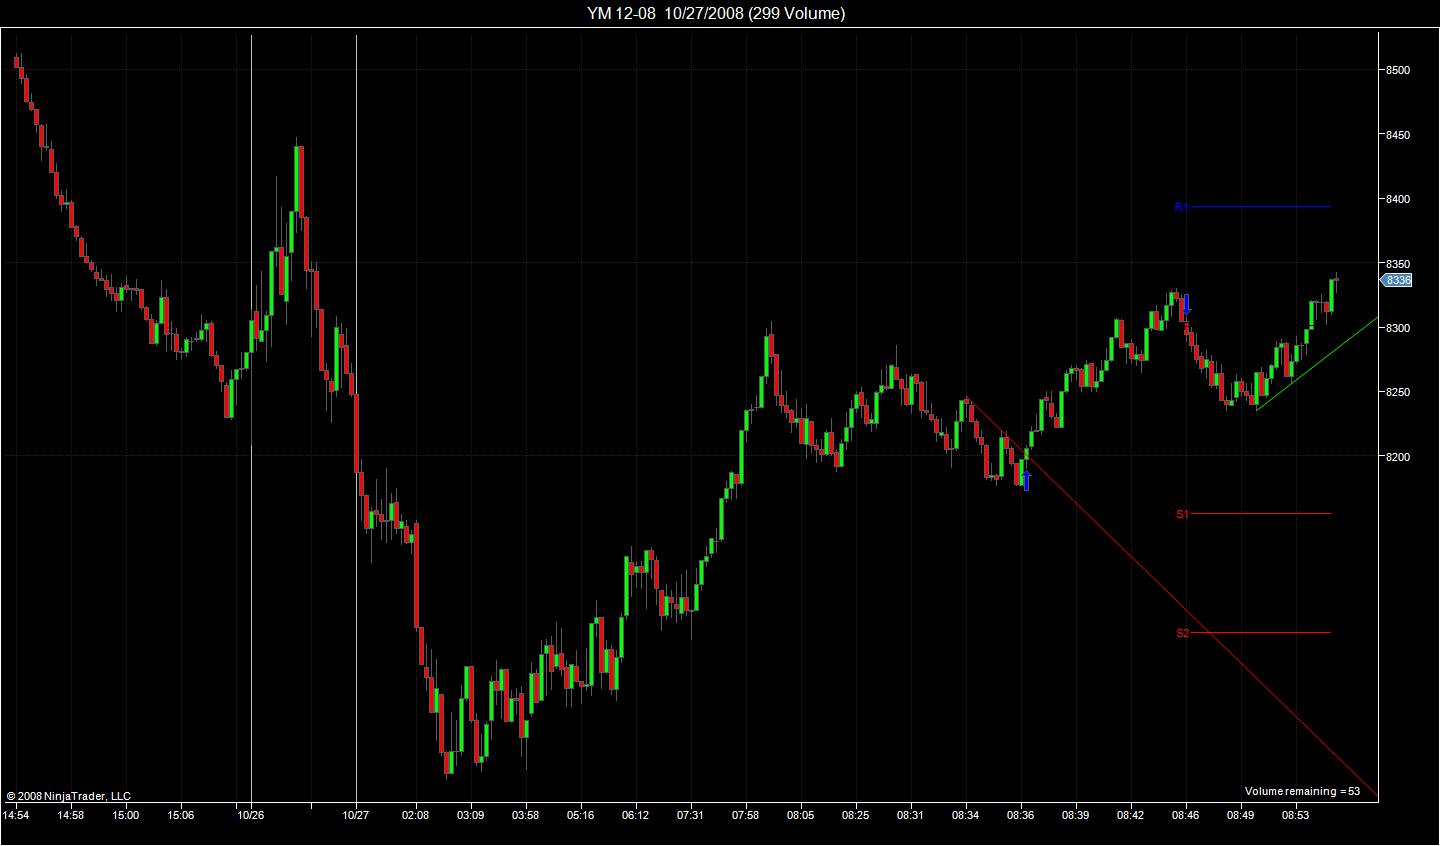The height and width of the screenshot is (846, 1440).
Task: Click the 08:31 time axis label
Action: pyautogui.click(x=910, y=815)
